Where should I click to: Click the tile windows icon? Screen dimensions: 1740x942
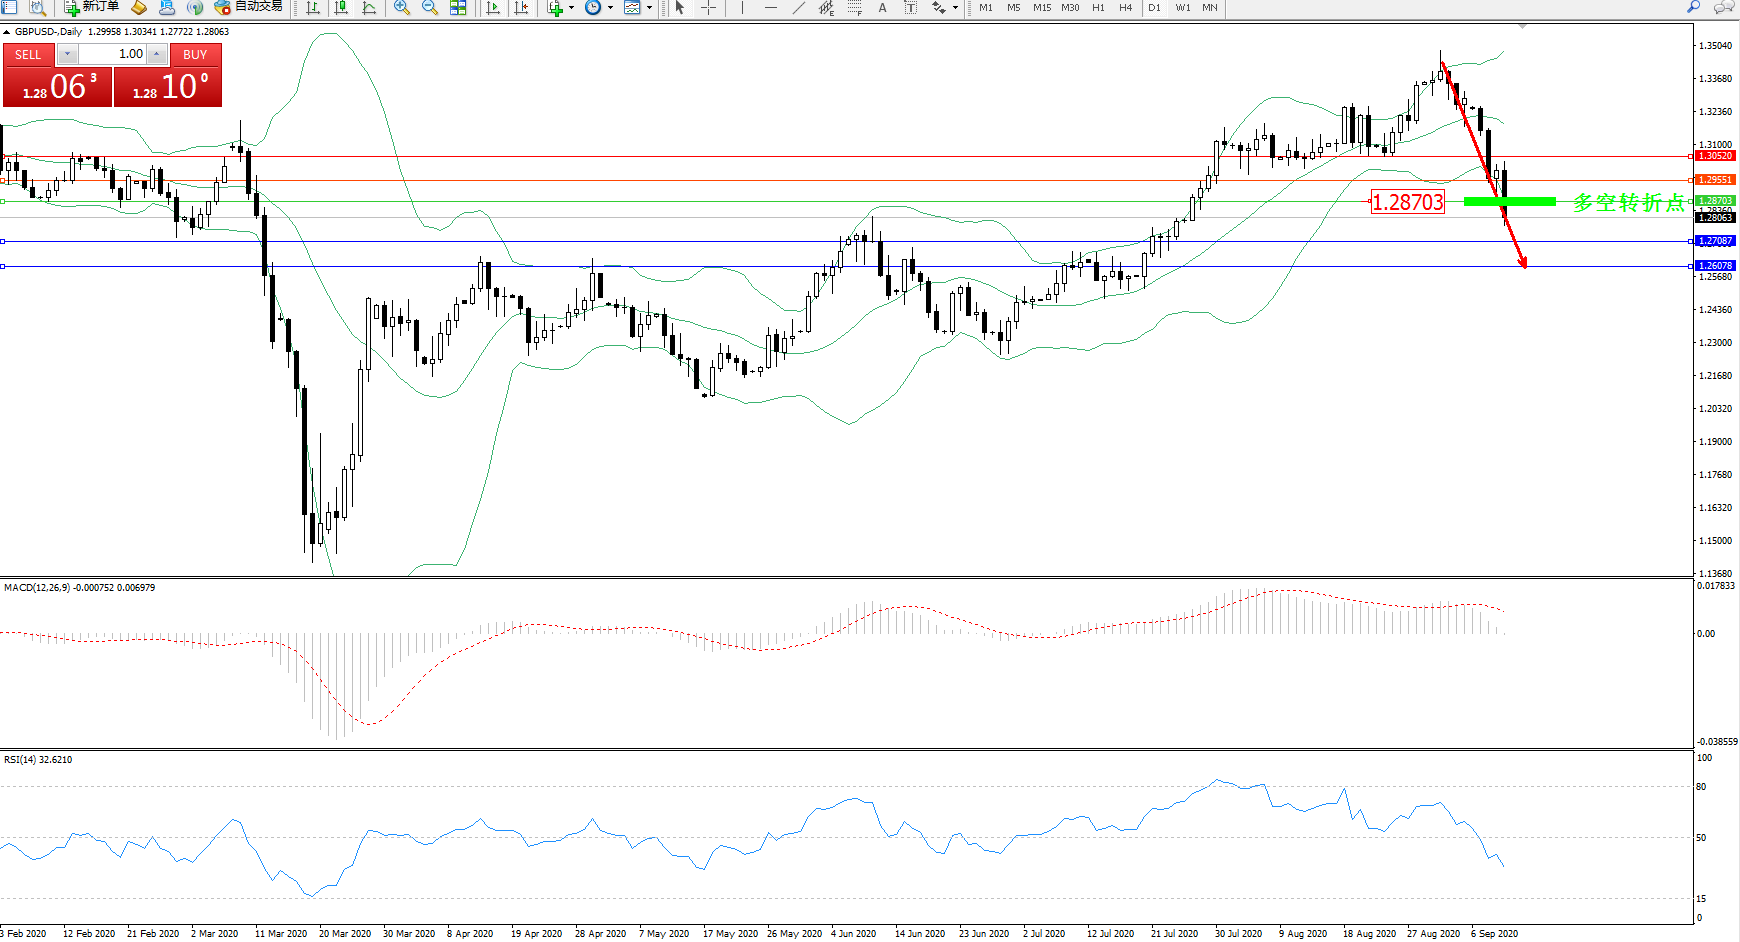tap(458, 8)
